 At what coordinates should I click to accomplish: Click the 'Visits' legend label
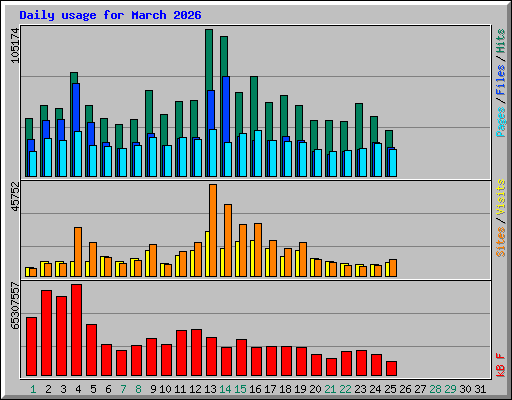pyautogui.click(x=501, y=198)
